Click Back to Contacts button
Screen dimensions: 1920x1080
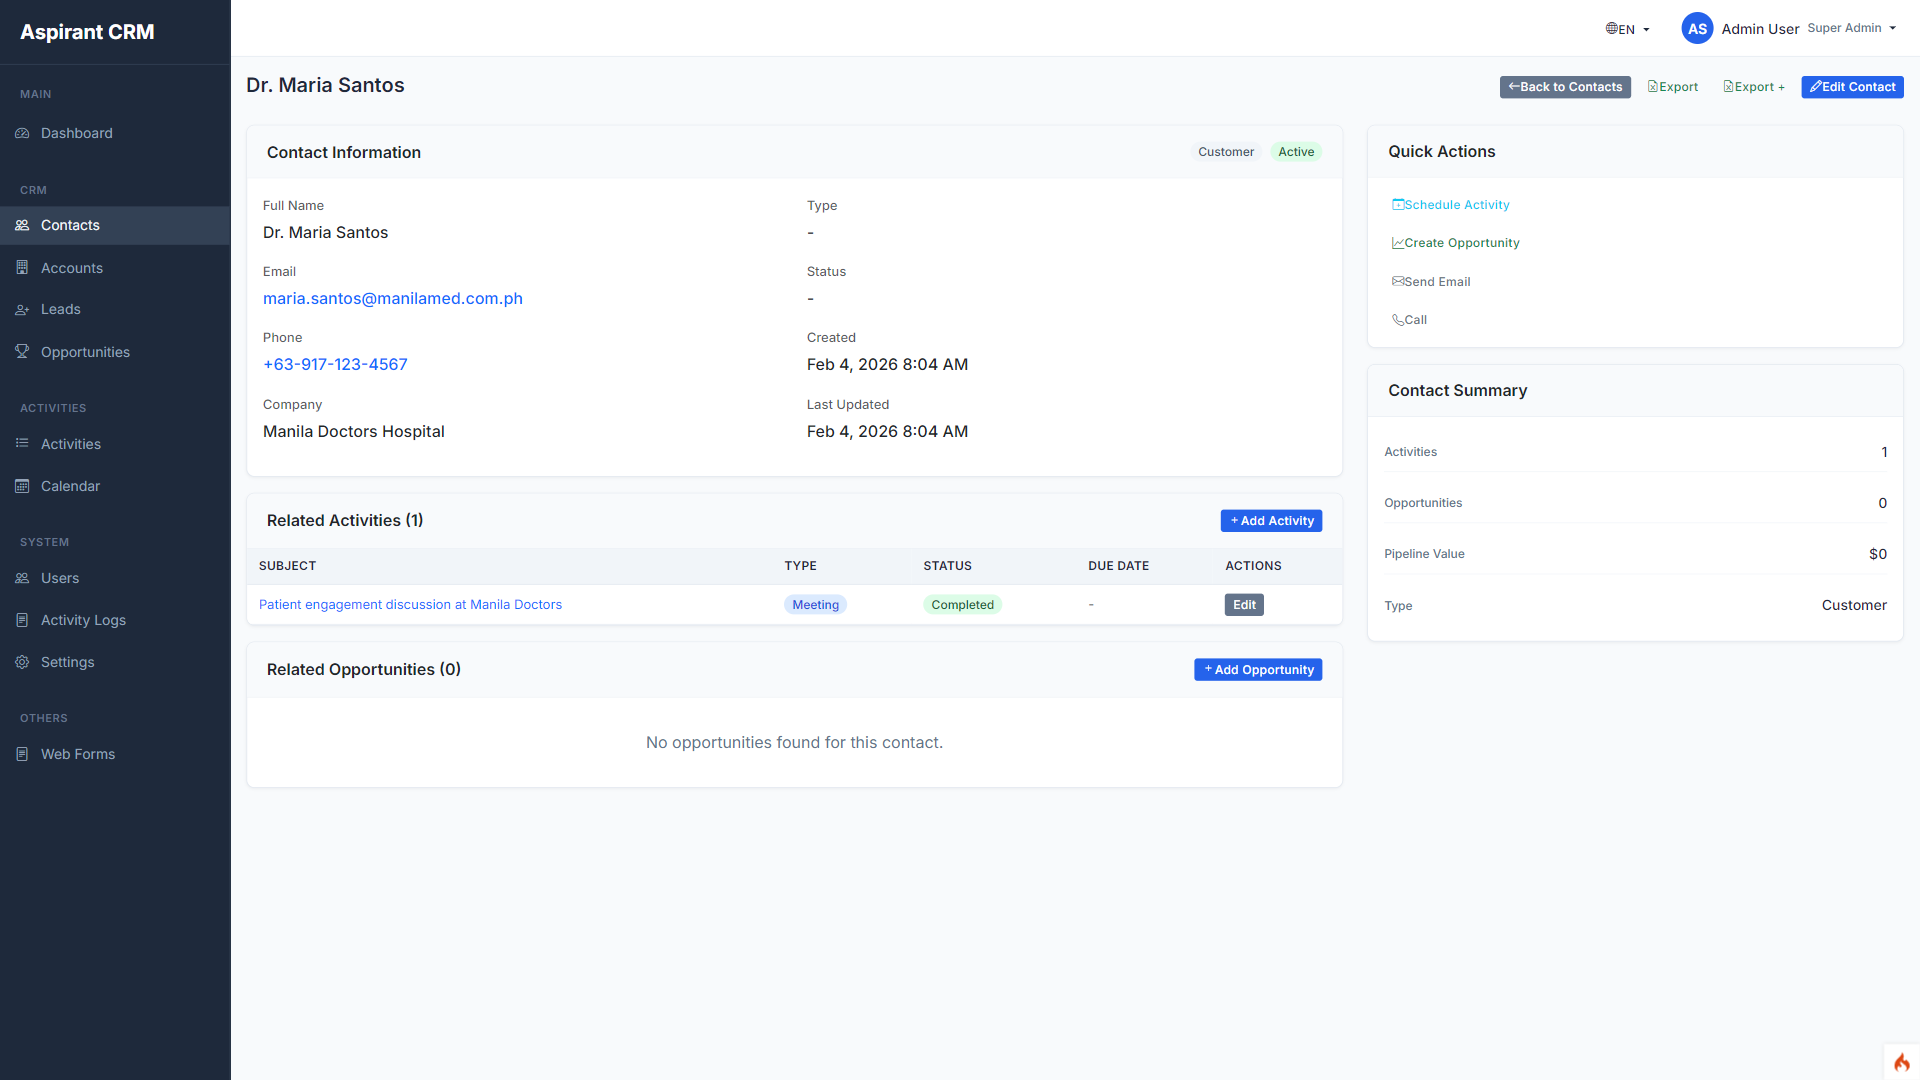pyautogui.click(x=1565, y=87)
